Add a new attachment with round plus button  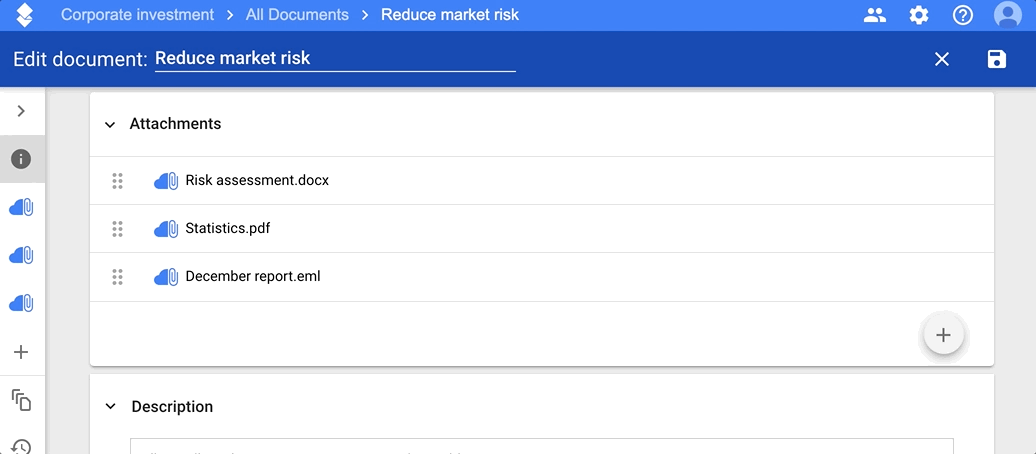point(944,335)
